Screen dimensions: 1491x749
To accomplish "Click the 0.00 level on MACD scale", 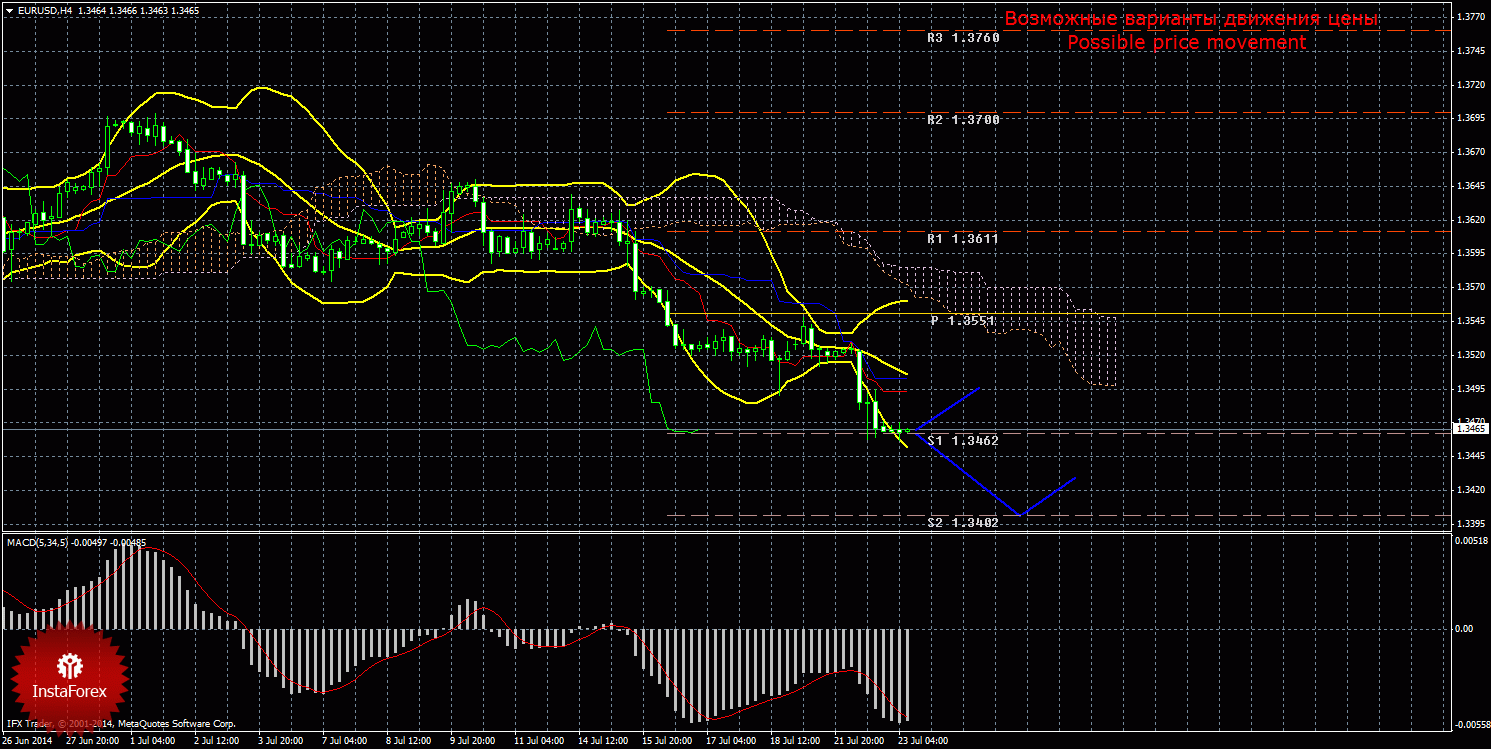I will click(1464, 628).
